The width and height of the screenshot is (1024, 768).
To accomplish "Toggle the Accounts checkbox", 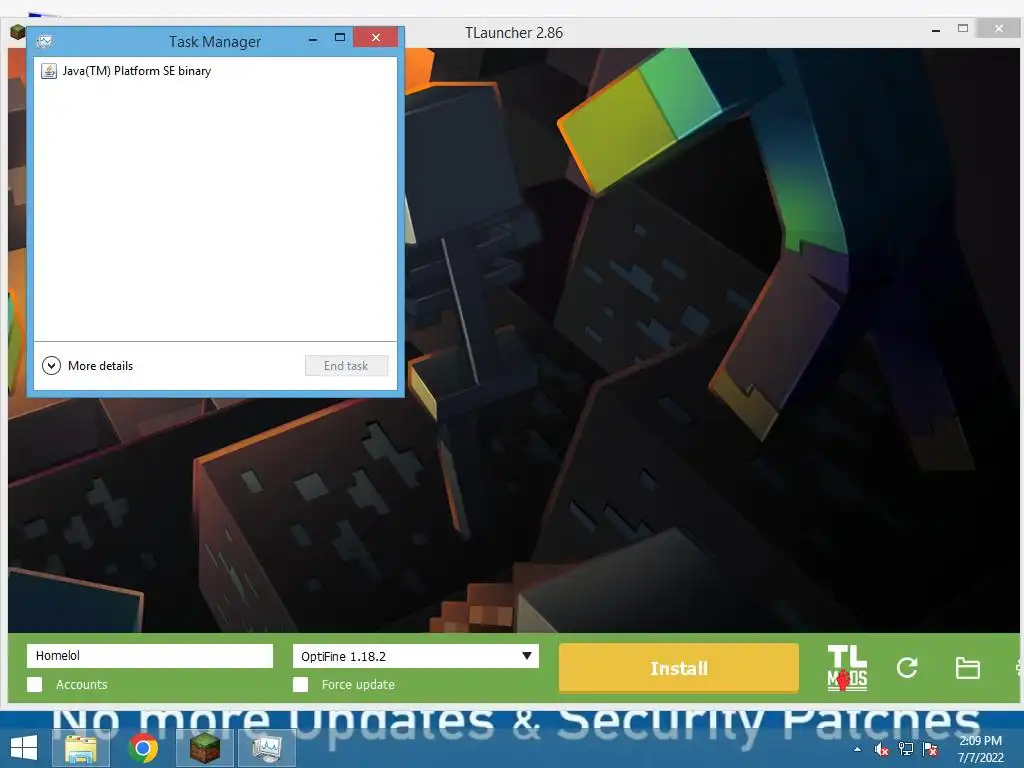I will pos(35,684).
